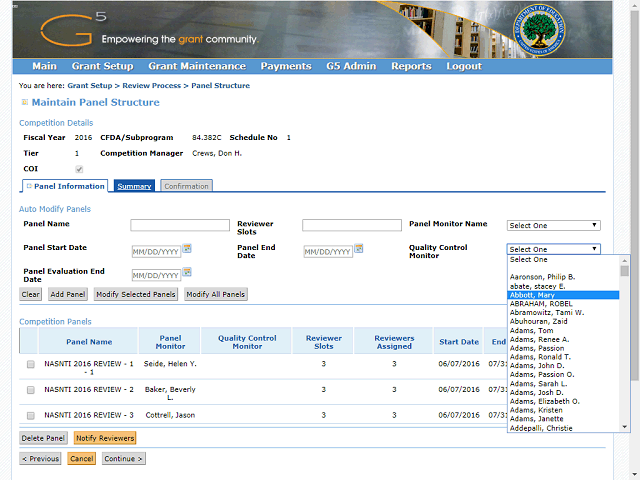This screenshot has height=480, width=640.
Task: Click the Department of Education seal
Action: click(539, 30)
